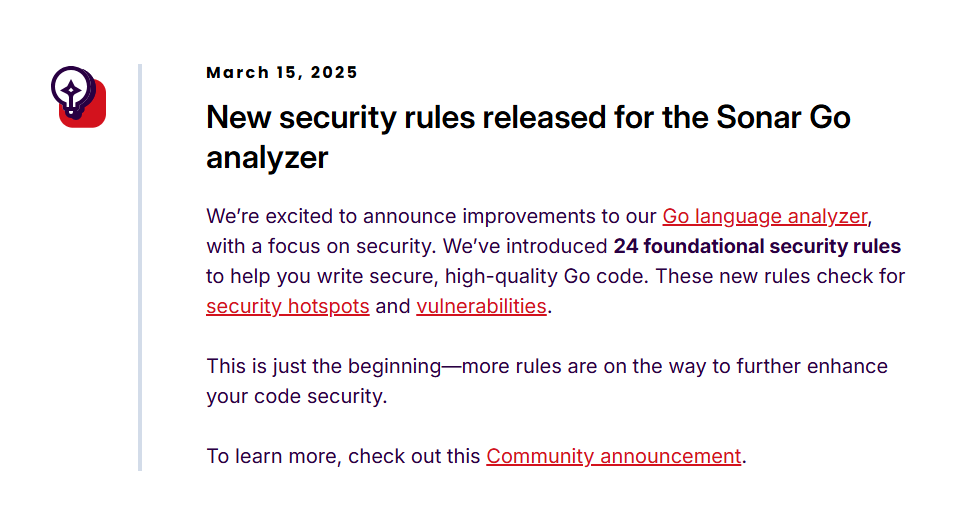Click the word and between the red links
The image size is (954, 528).
pyautogui.click(x=392, y=306)
